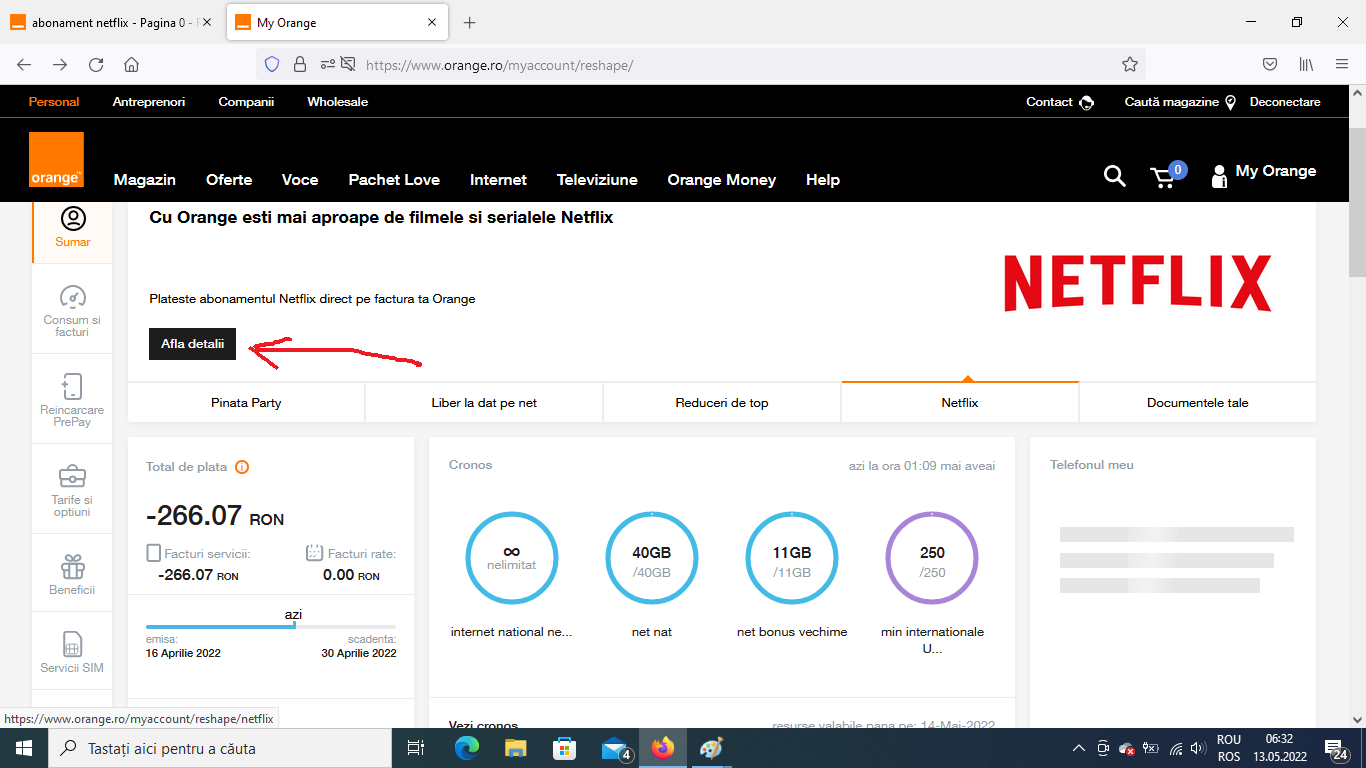Select the nelimitat internet national gauge
The height and width of the screenshot is (768, 1366).
pos(511,558)
